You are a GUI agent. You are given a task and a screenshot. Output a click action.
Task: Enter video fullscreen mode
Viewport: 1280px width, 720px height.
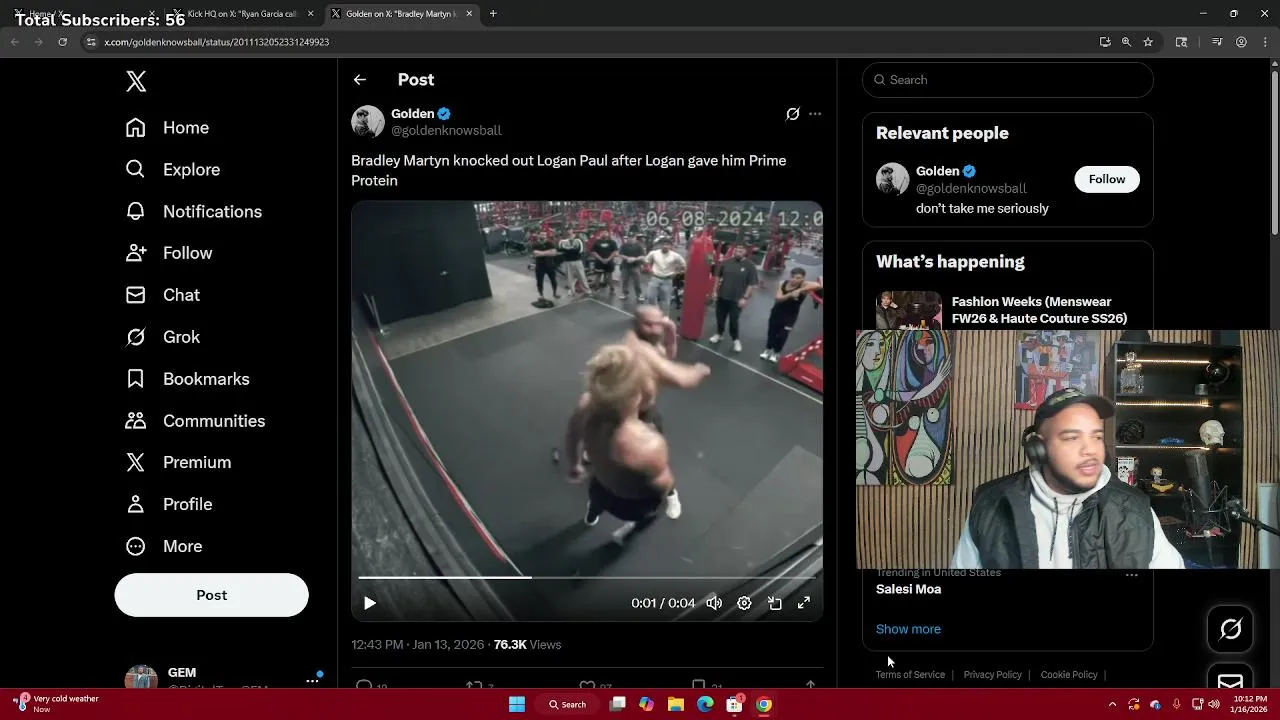tap(804, 603)
